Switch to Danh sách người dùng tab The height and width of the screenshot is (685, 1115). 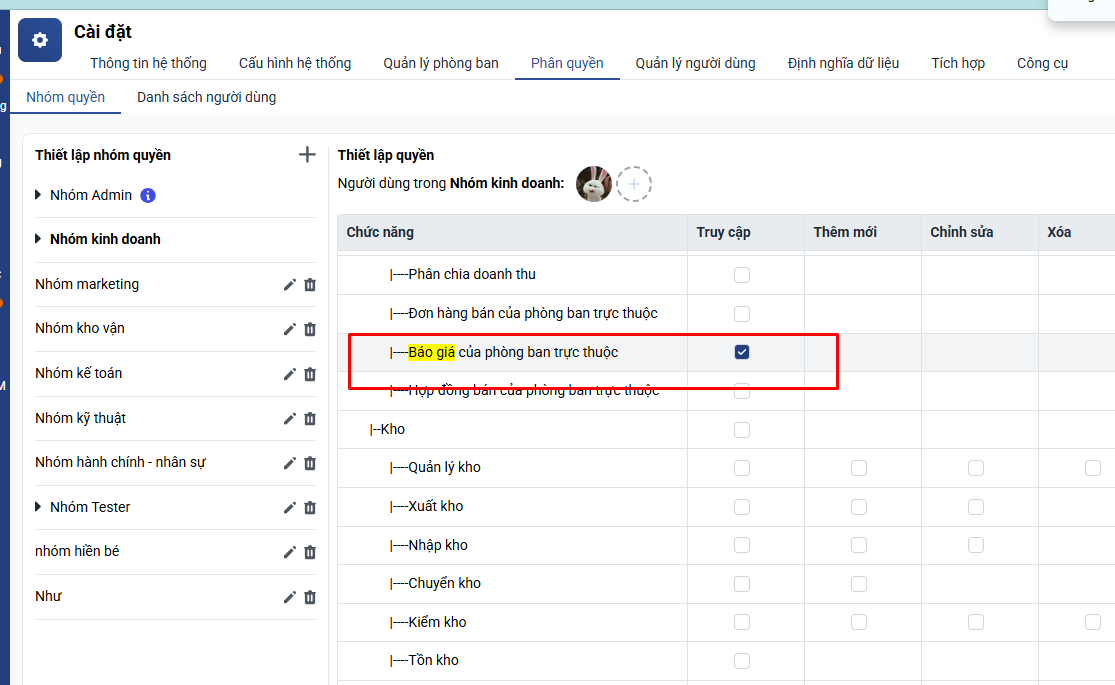[206, 97]
